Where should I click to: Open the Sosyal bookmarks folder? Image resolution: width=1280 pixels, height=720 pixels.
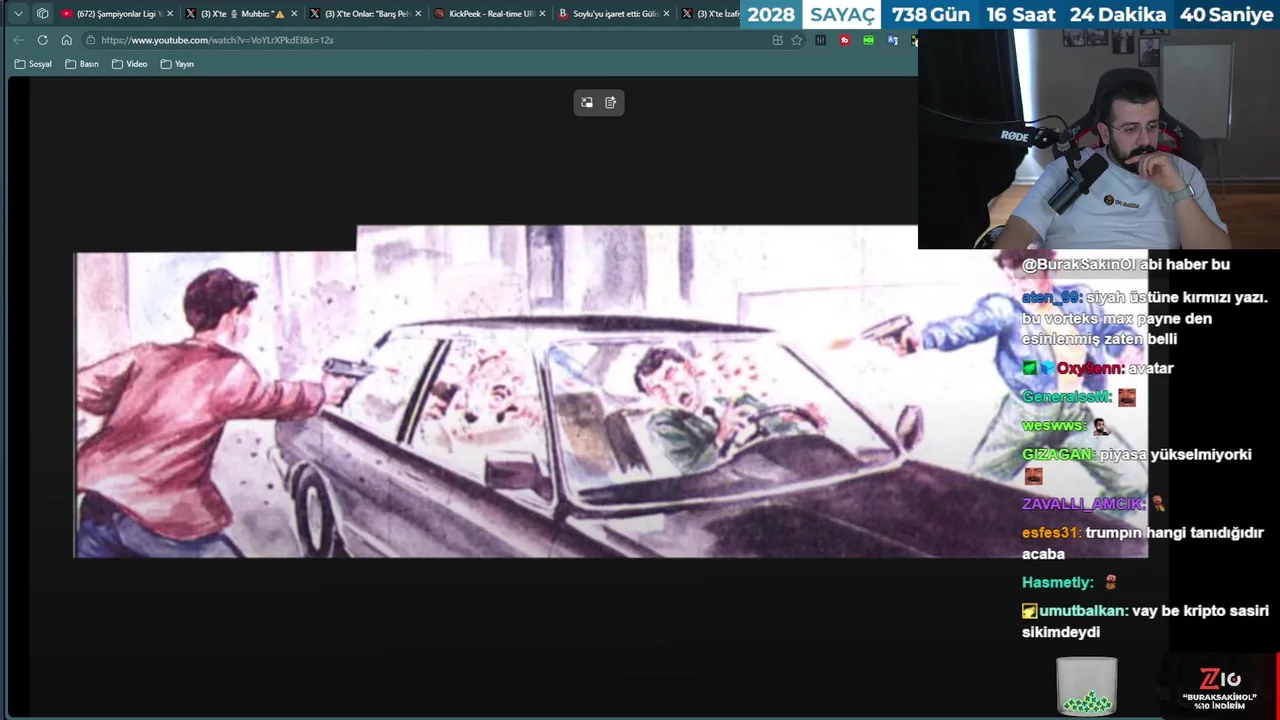click(x=33, y=64)
